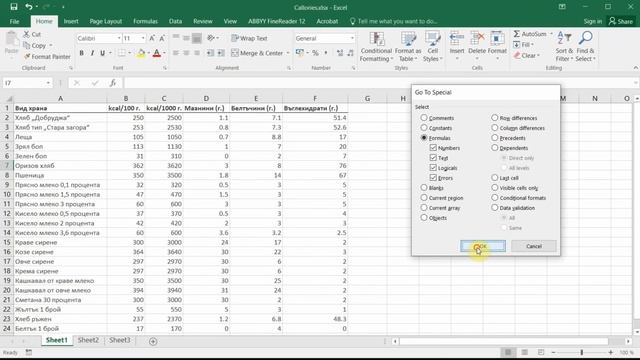Select the Last cell option
Image resolution: width=640 pixels, height=360 pixels.
coord(495,178)
